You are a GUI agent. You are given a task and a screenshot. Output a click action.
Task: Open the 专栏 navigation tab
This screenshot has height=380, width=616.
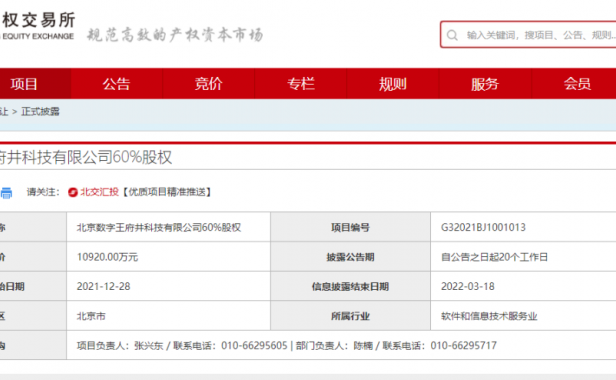click(301, 84)
